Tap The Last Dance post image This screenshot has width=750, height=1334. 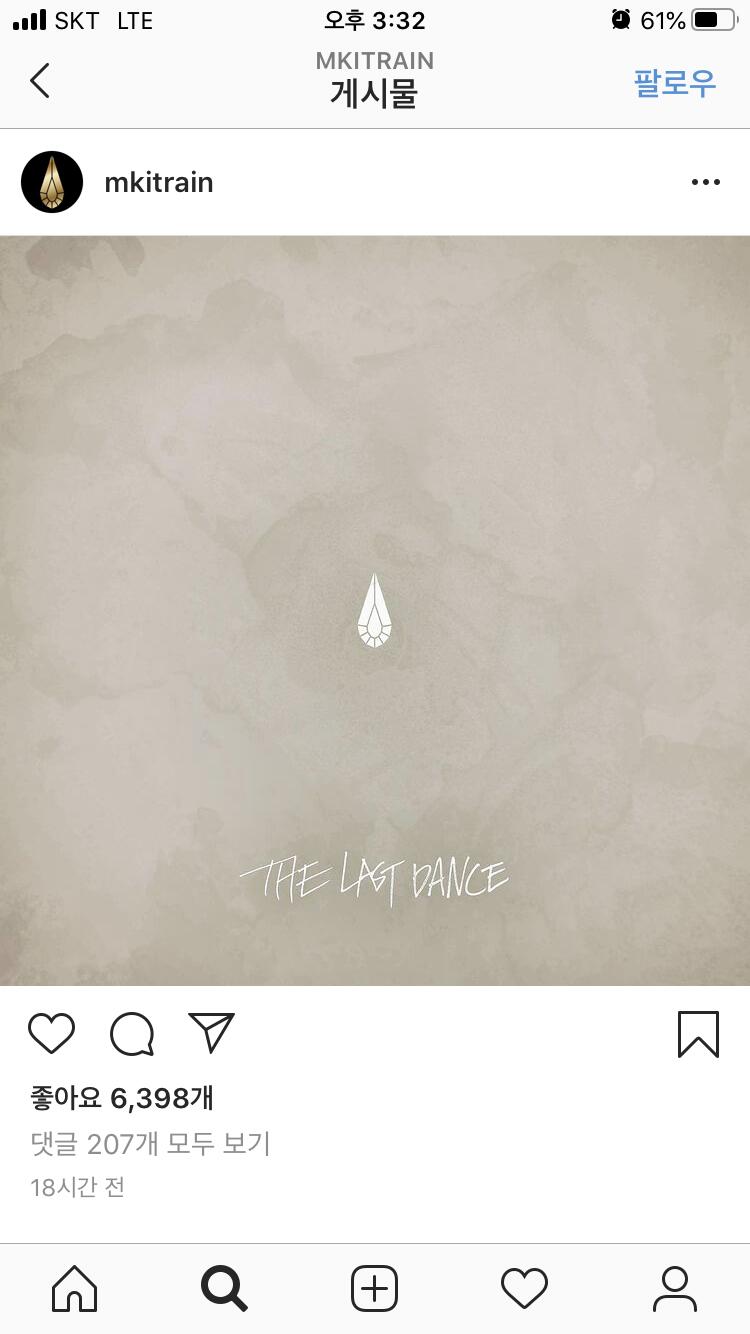pyautogui.click(x=375, y=610)
